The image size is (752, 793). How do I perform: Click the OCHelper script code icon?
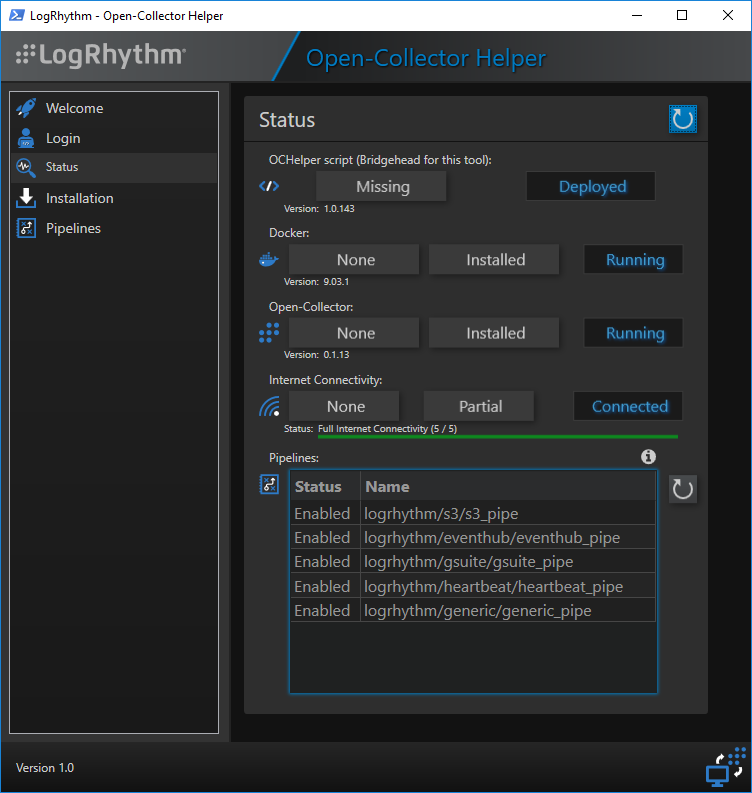point(269,186)
